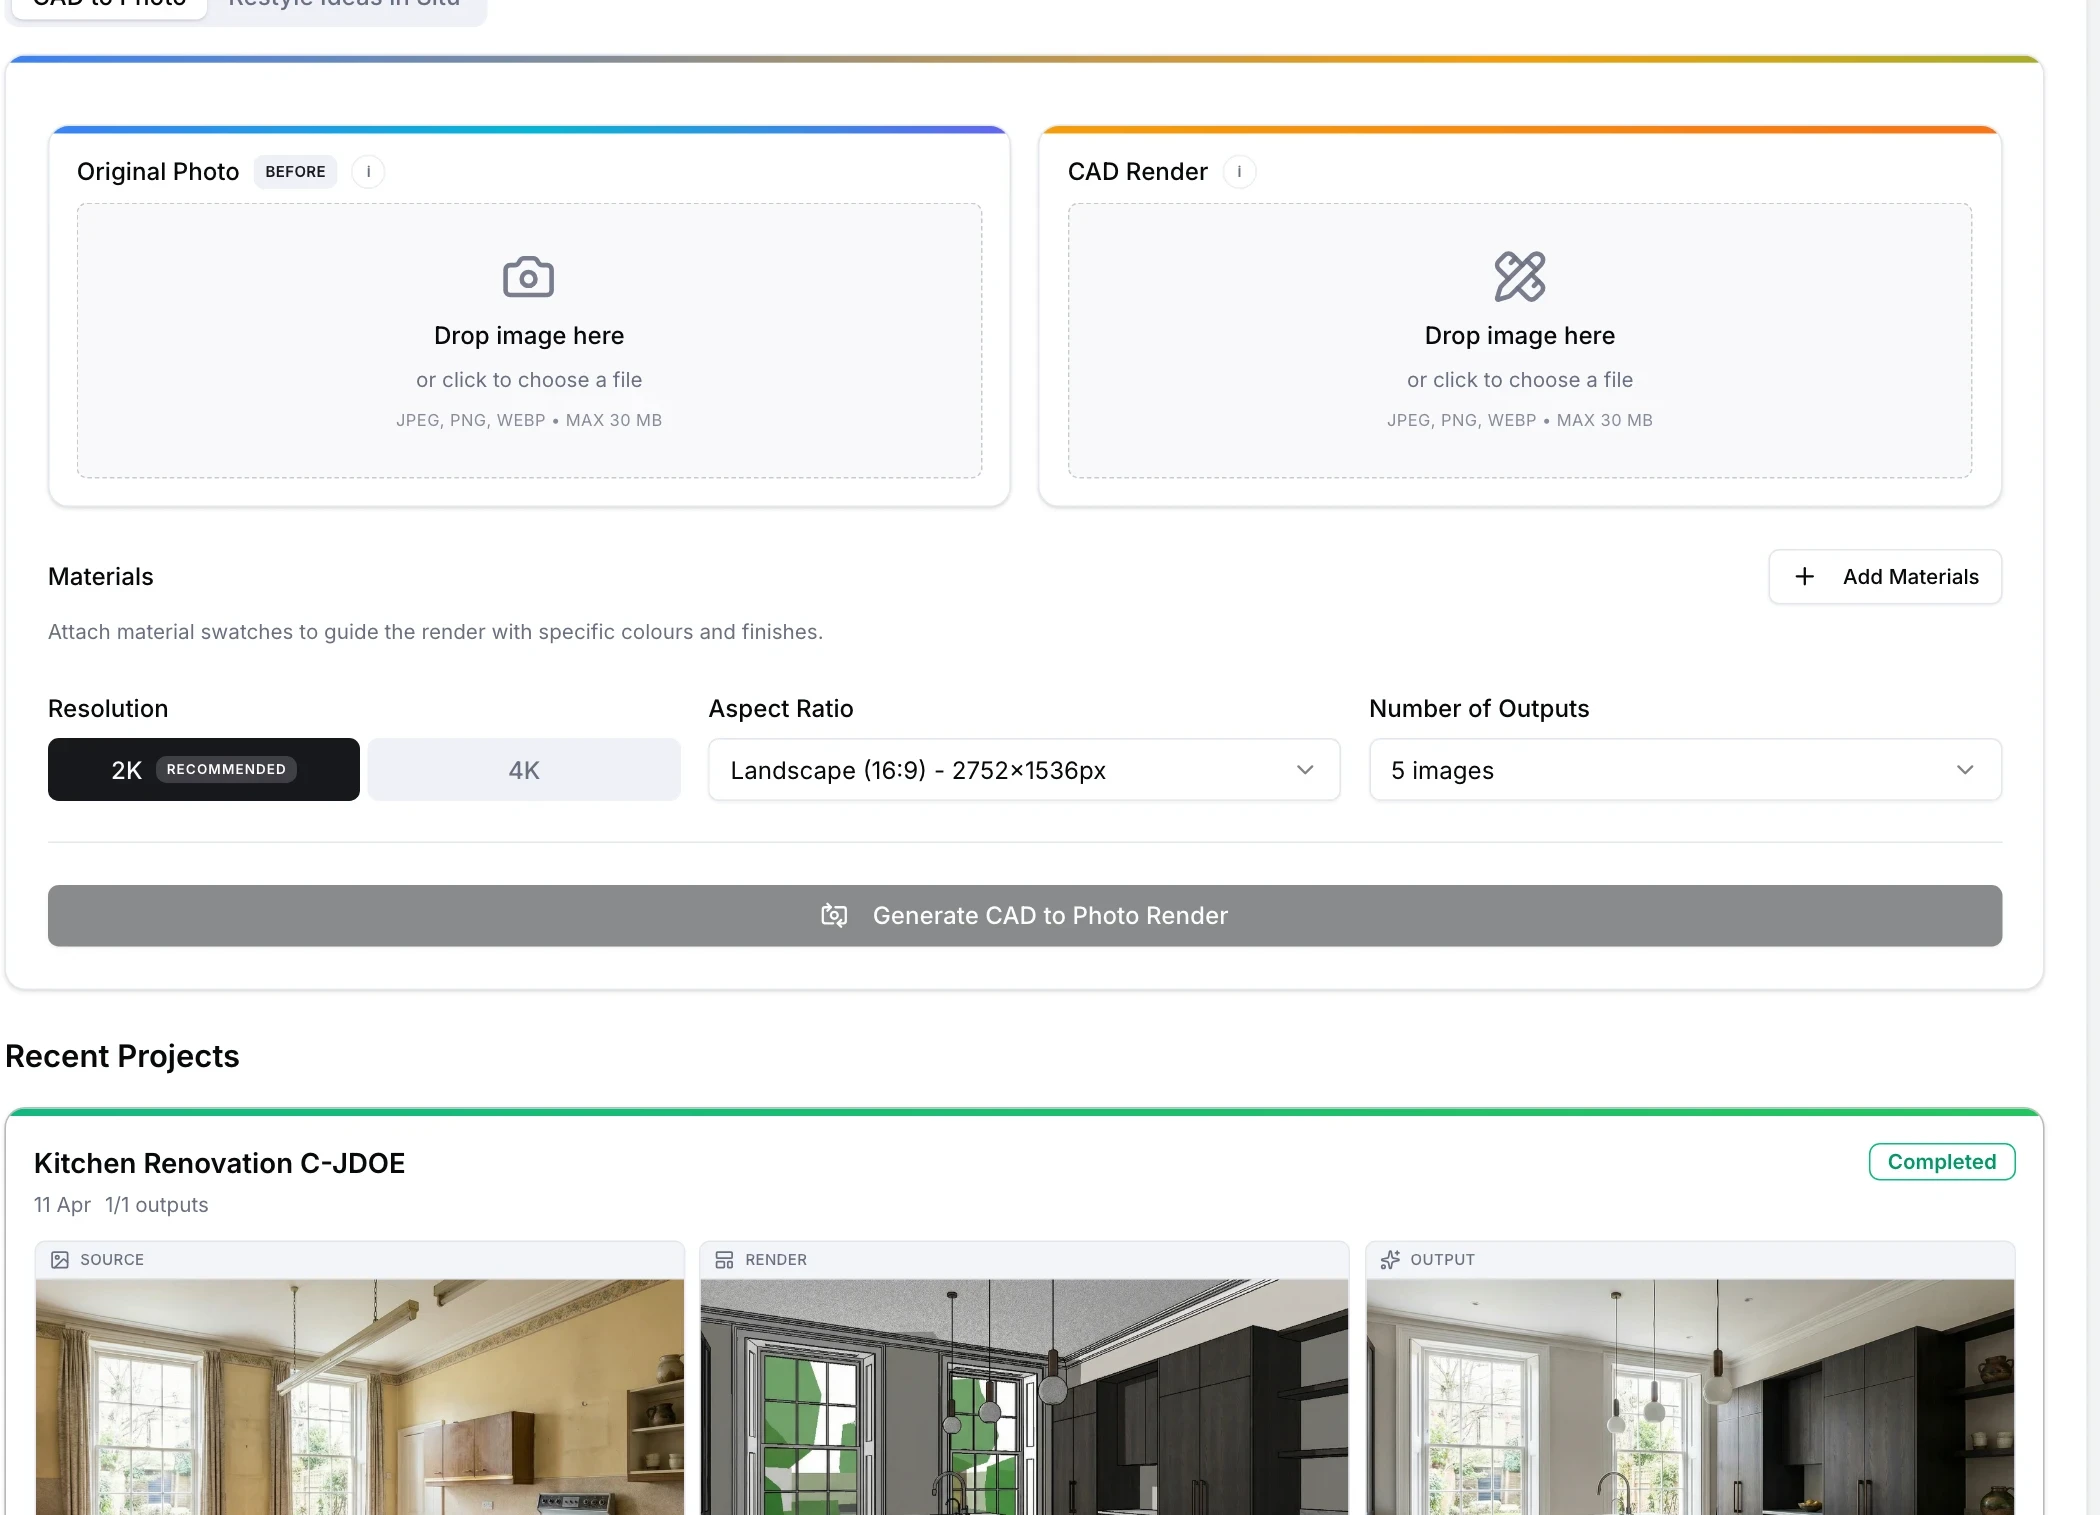Image resolution: width=2100 pixels, height=1515 pixels.
Task: Open the info tooltip next to CAD Render
Action: (1239, 171)
